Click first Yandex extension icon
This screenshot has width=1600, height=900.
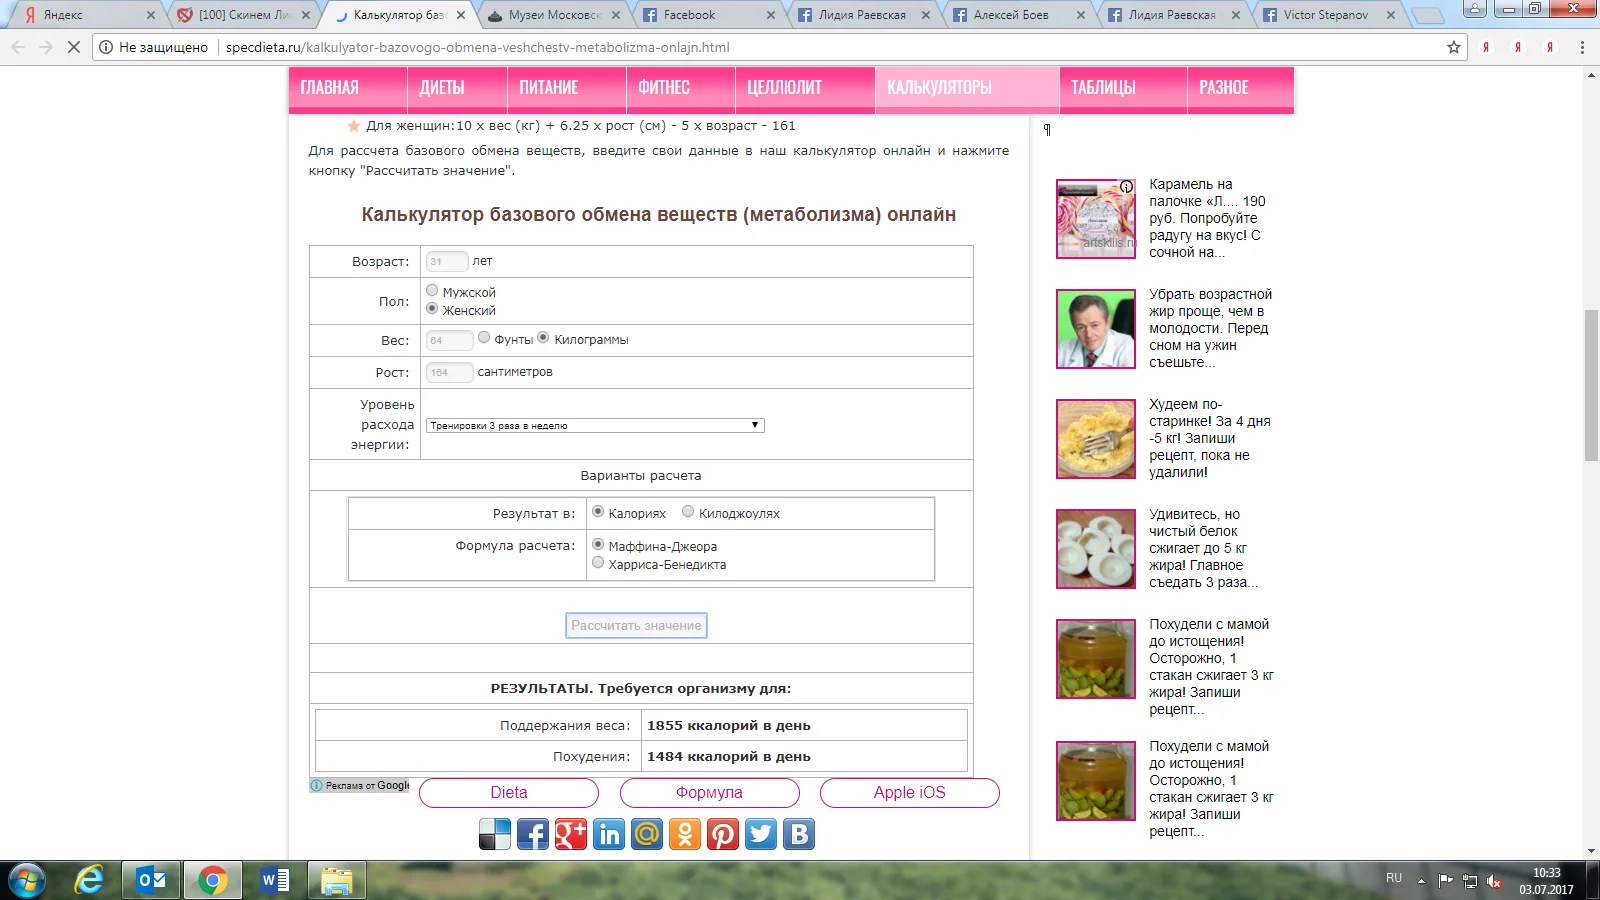1486,47
